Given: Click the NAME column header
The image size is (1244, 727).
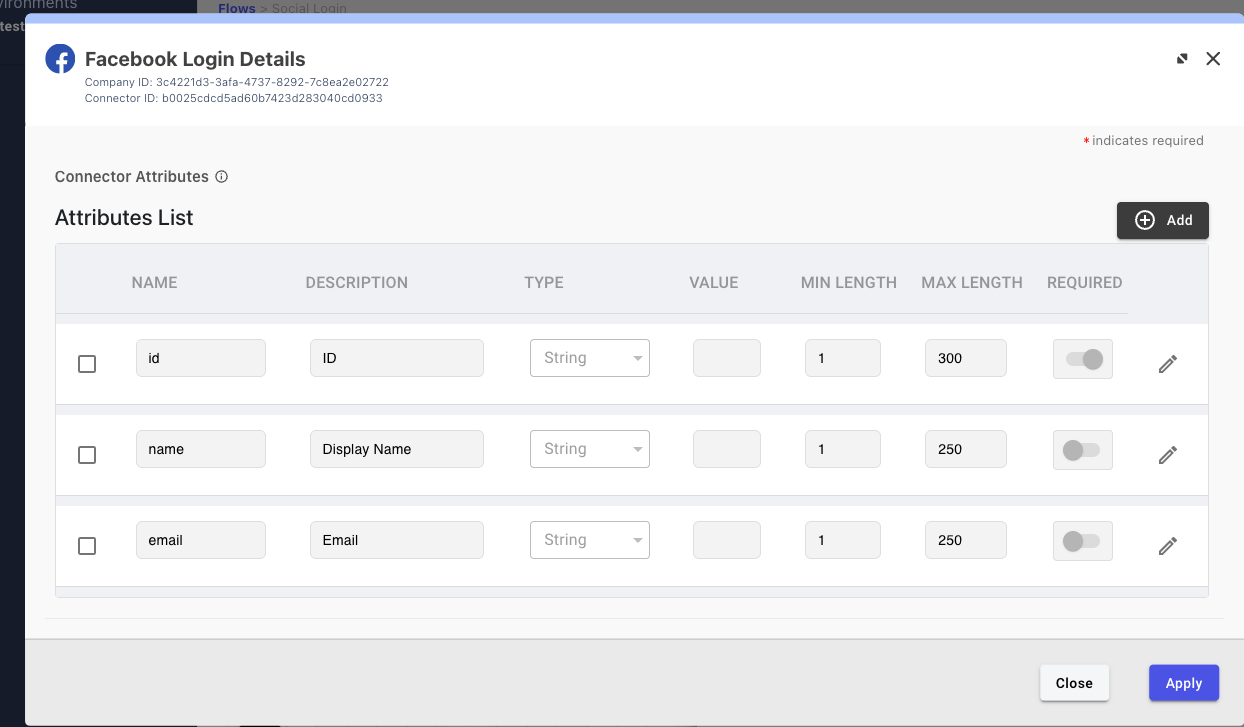Looking at the screenshot, I should [155, 283].
